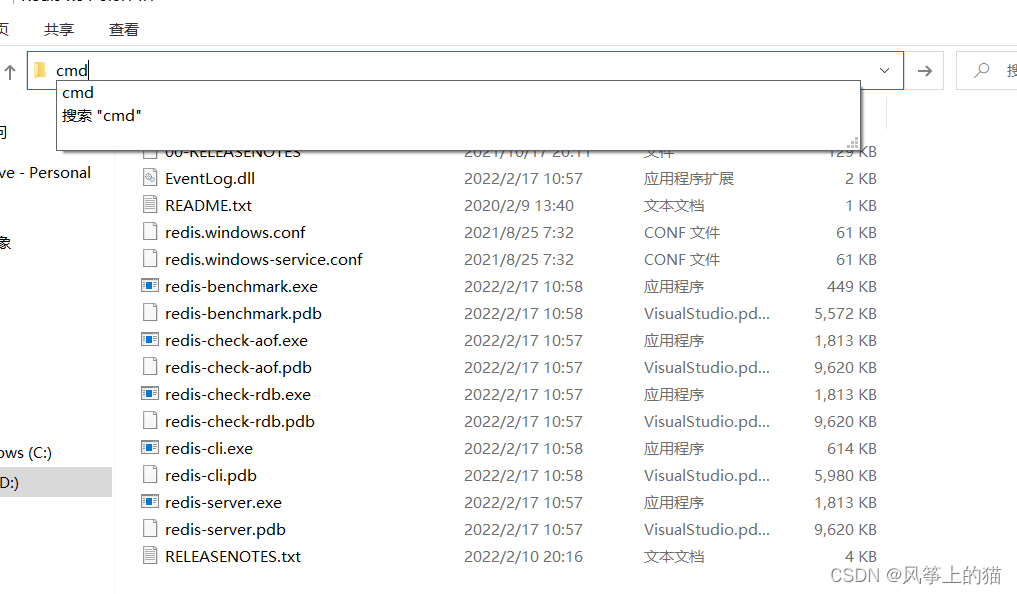Select file name redis-check-aof.exe
The image size is (1017, 594).
(236, 340)
